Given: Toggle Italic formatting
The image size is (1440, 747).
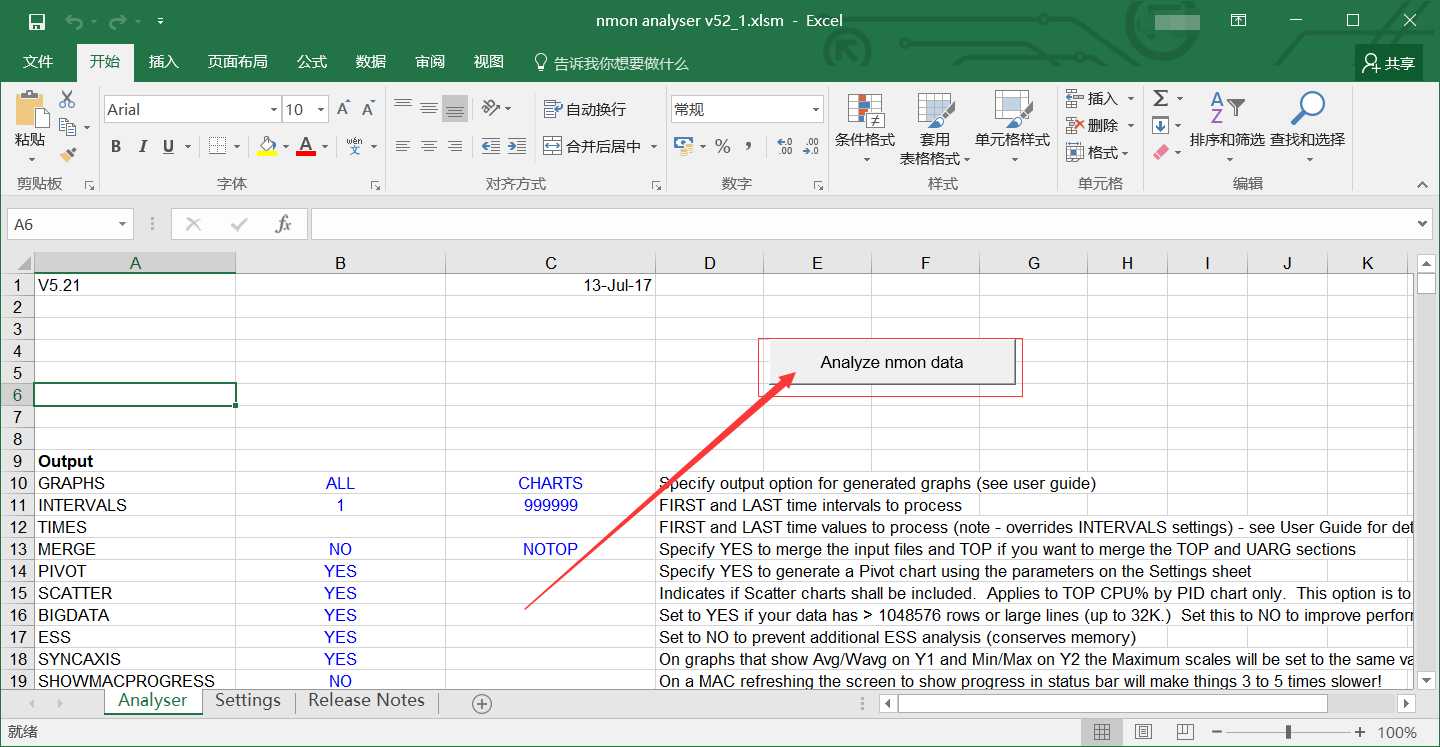Looking at the screenshot, I should click(x=142, y=146).
